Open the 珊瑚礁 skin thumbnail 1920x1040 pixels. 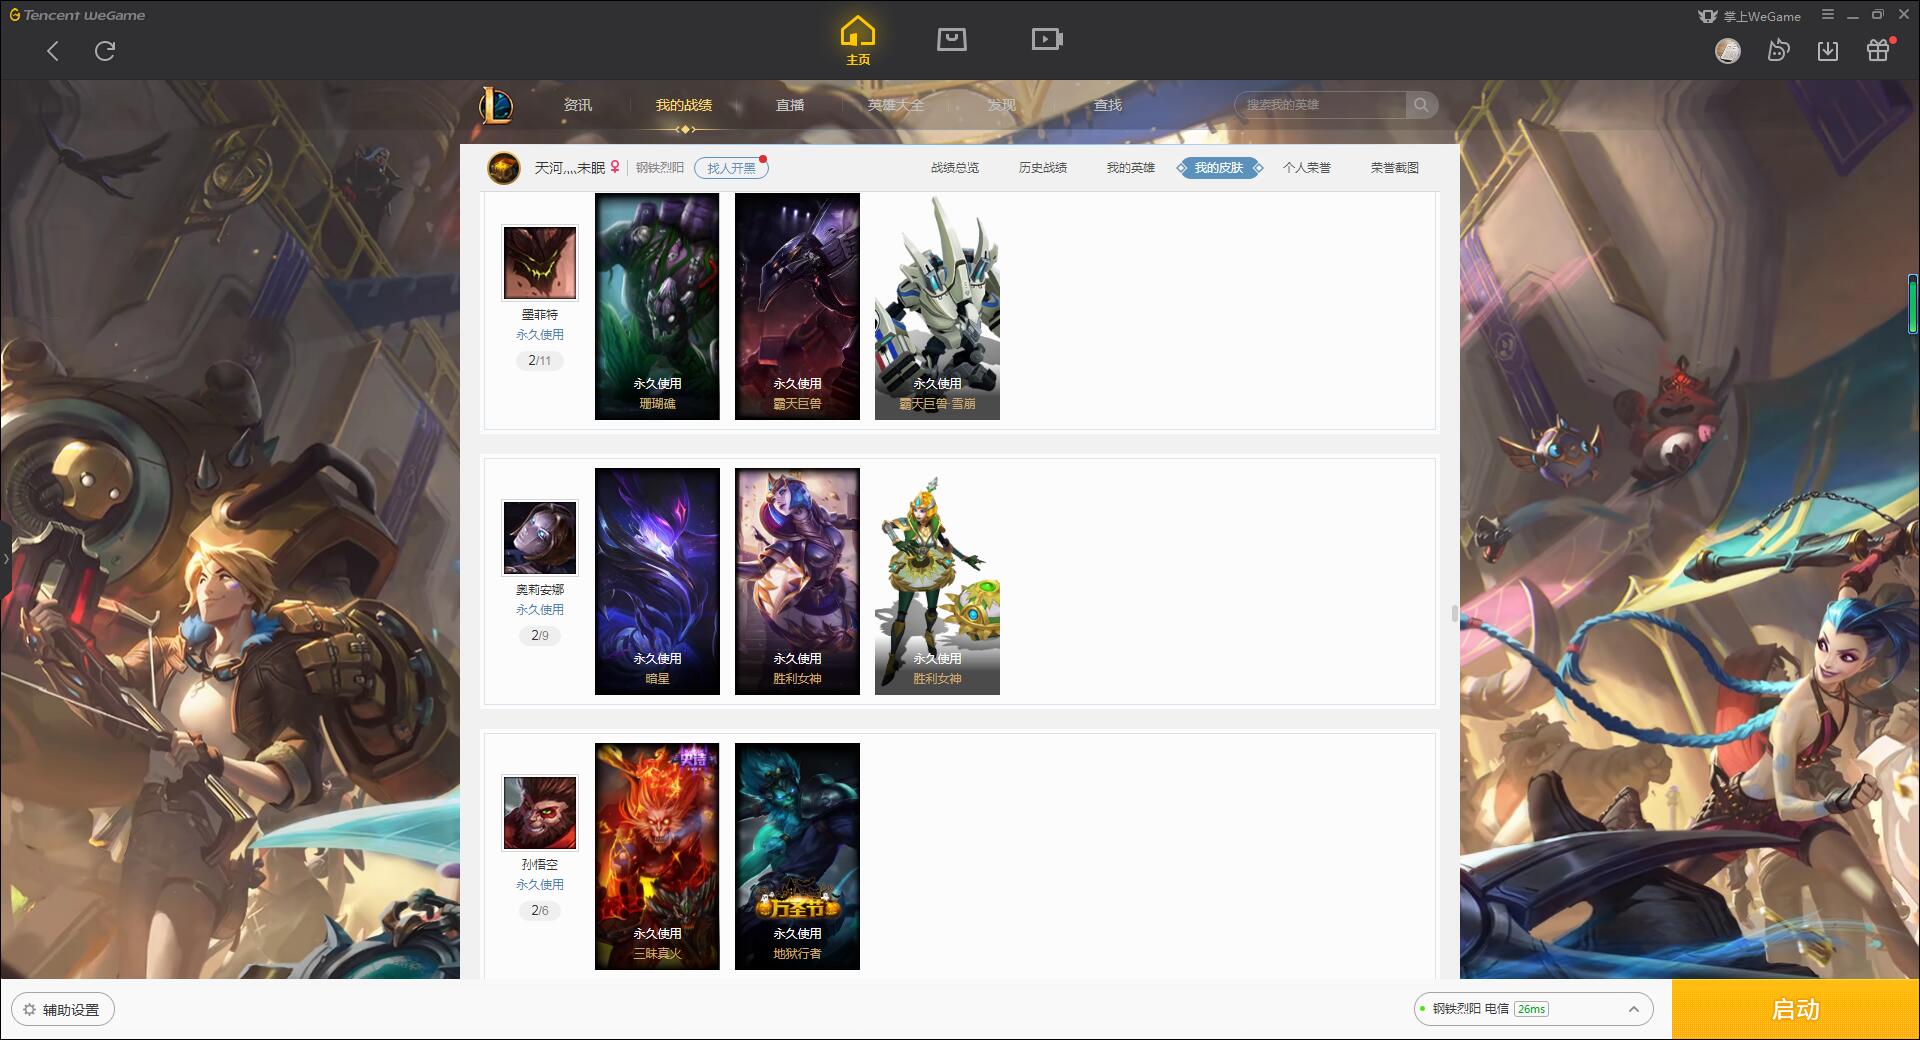657,306
